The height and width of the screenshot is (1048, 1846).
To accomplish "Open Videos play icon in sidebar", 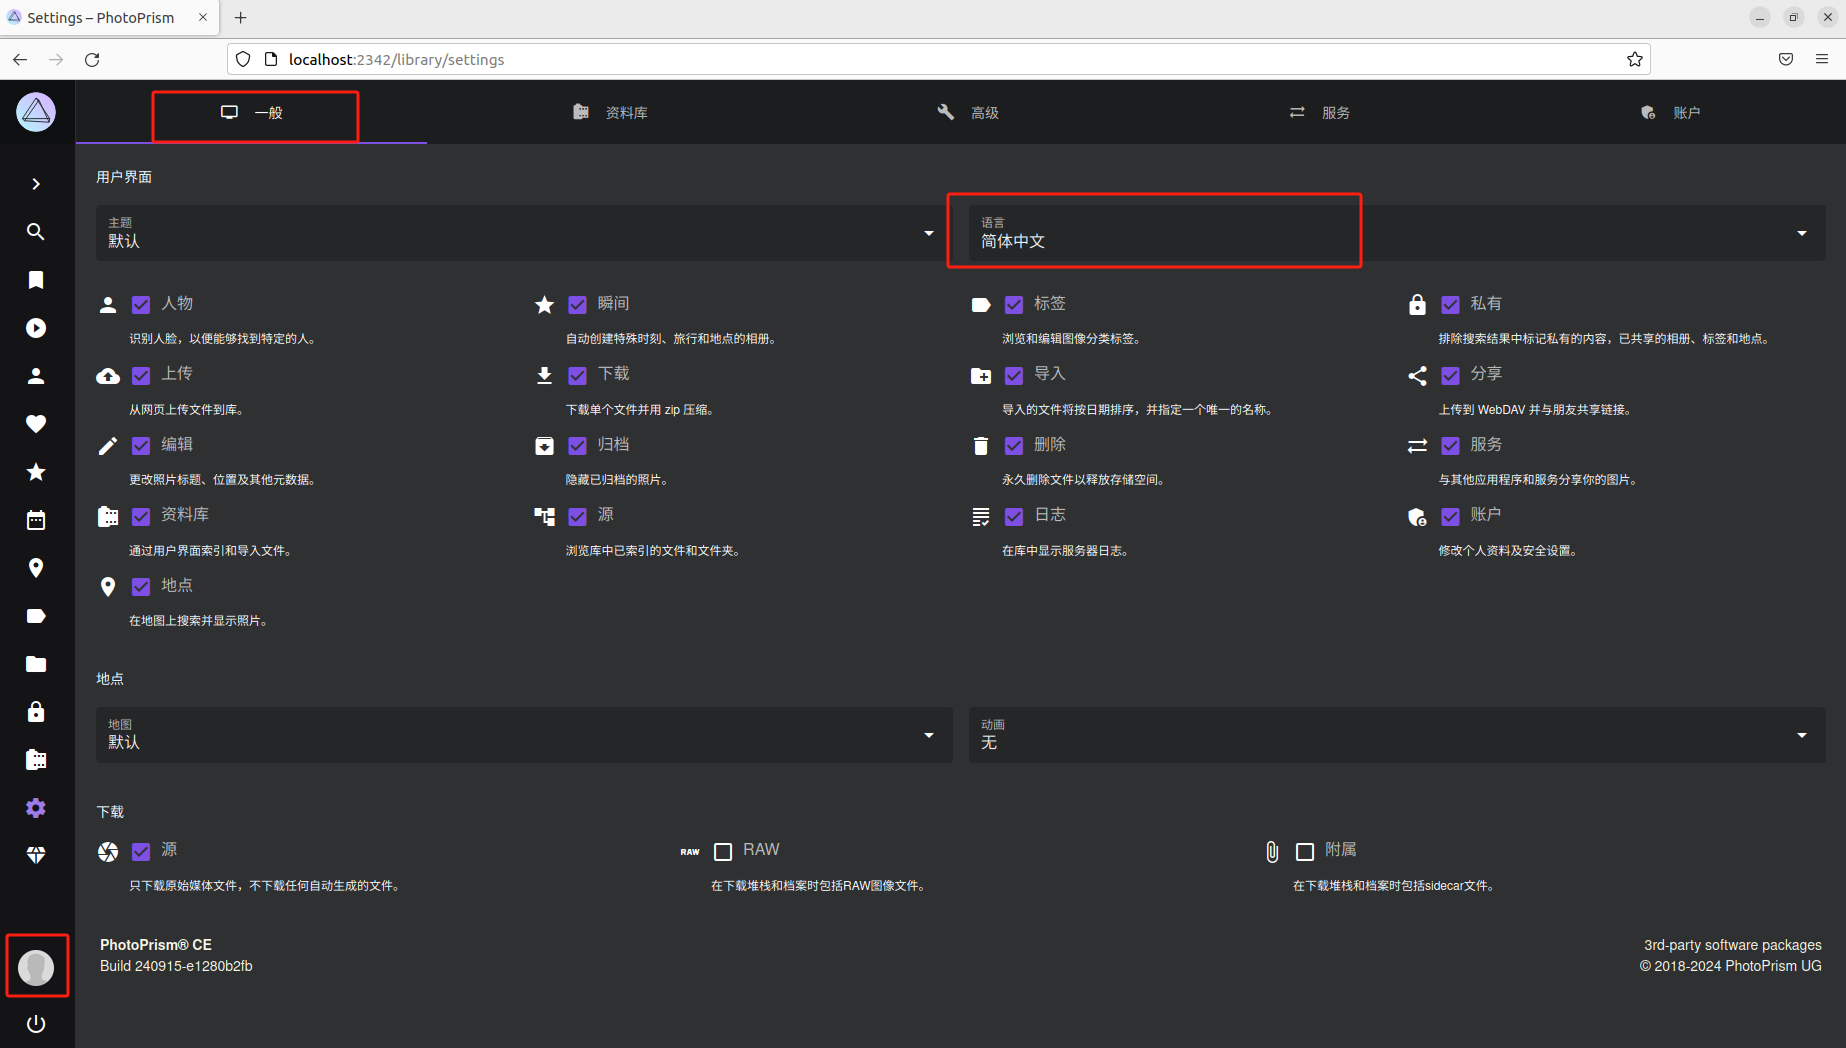I will [x=36, y=328].
